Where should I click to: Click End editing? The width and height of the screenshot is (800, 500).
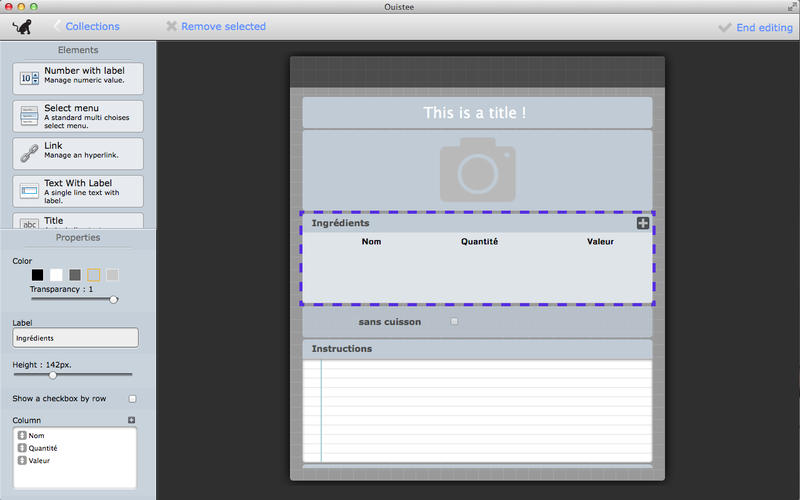click(x=756, y=28)
